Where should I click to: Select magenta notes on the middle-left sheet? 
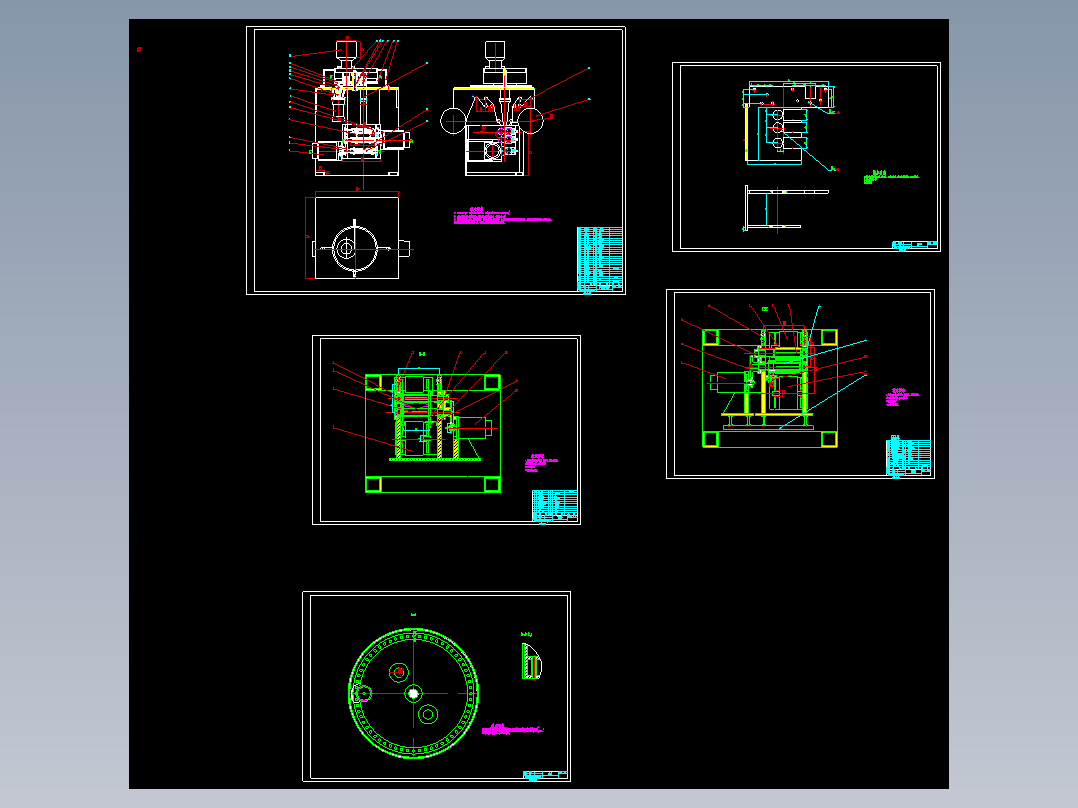(541, 463)
